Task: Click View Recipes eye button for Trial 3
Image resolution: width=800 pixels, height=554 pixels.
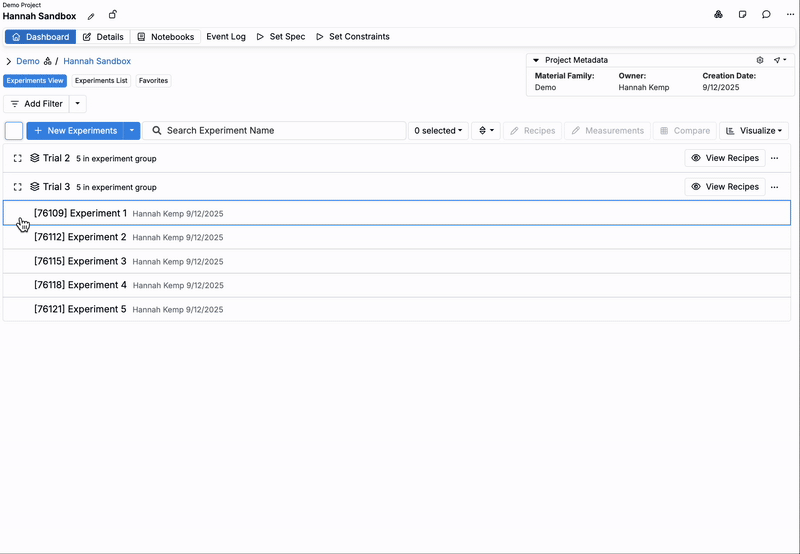Action: click(x=725, y=187)
